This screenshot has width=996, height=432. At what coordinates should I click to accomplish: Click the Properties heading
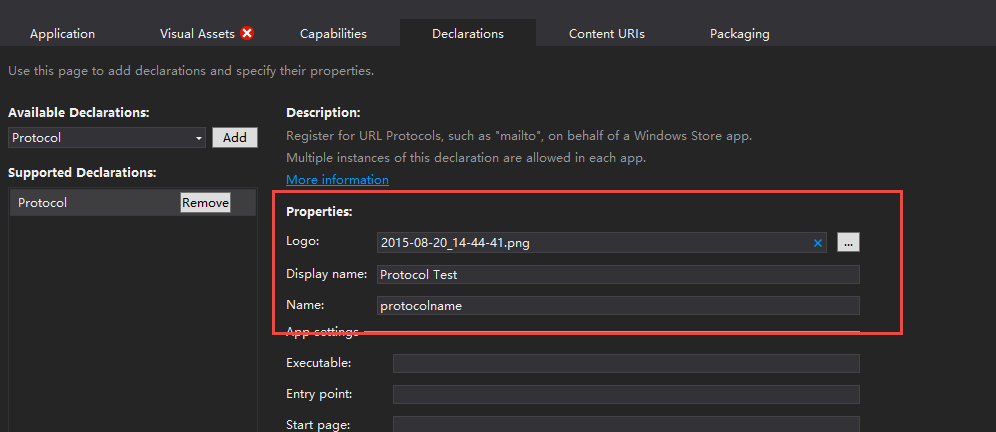[319, 212]
